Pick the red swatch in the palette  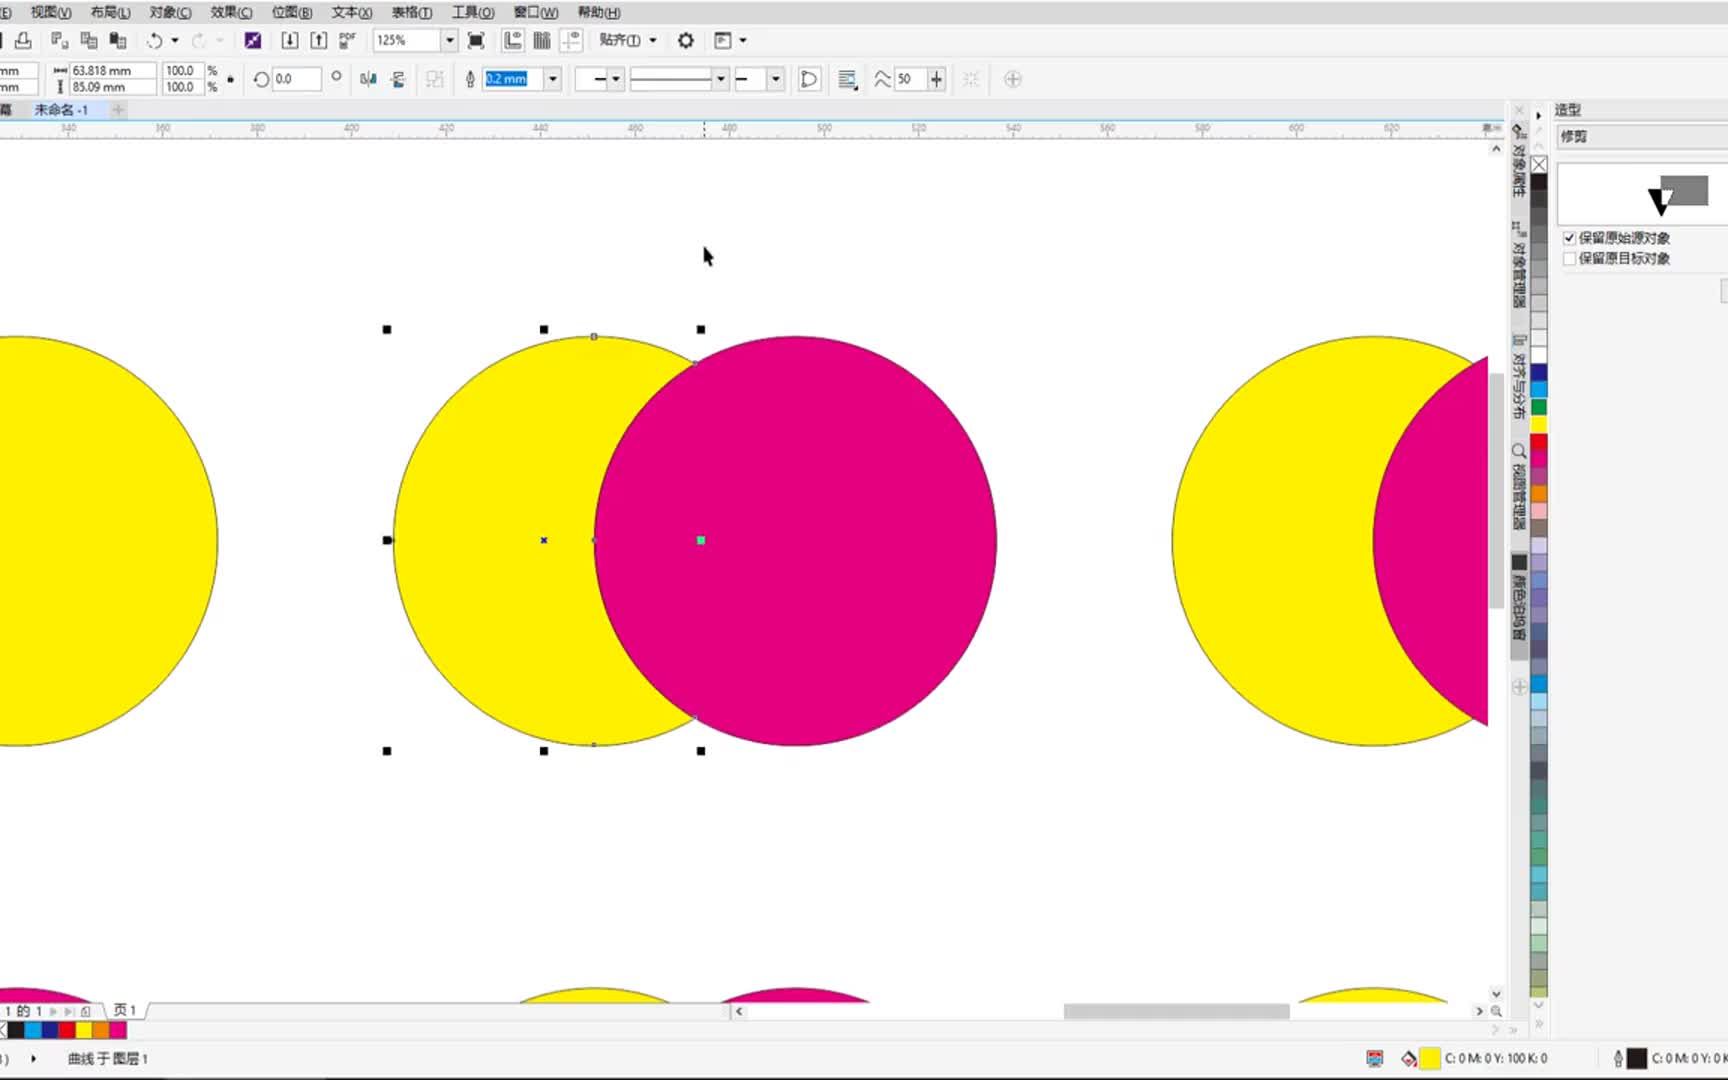(x=1539, y=442)
